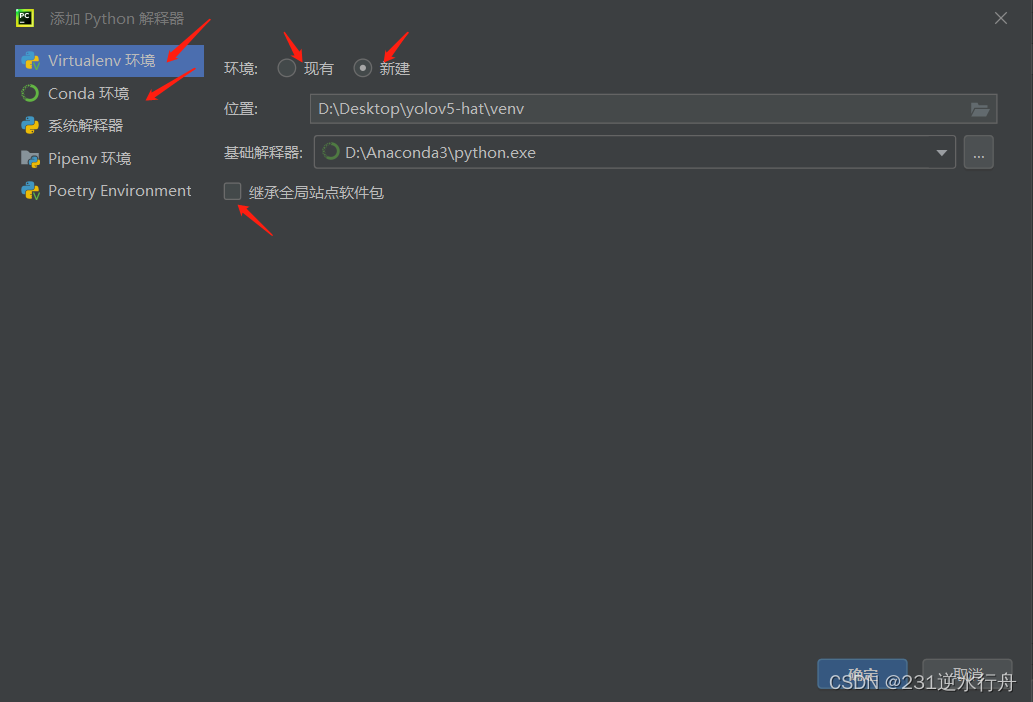Click the 基础解释器: label
1033x702 pixels.
coord(264,153)
